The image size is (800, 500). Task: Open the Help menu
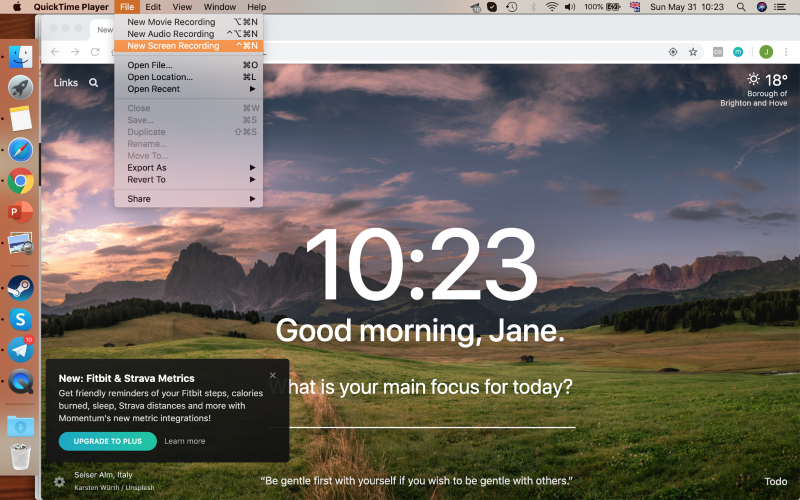pyautogui.click(x=257, y=7)
